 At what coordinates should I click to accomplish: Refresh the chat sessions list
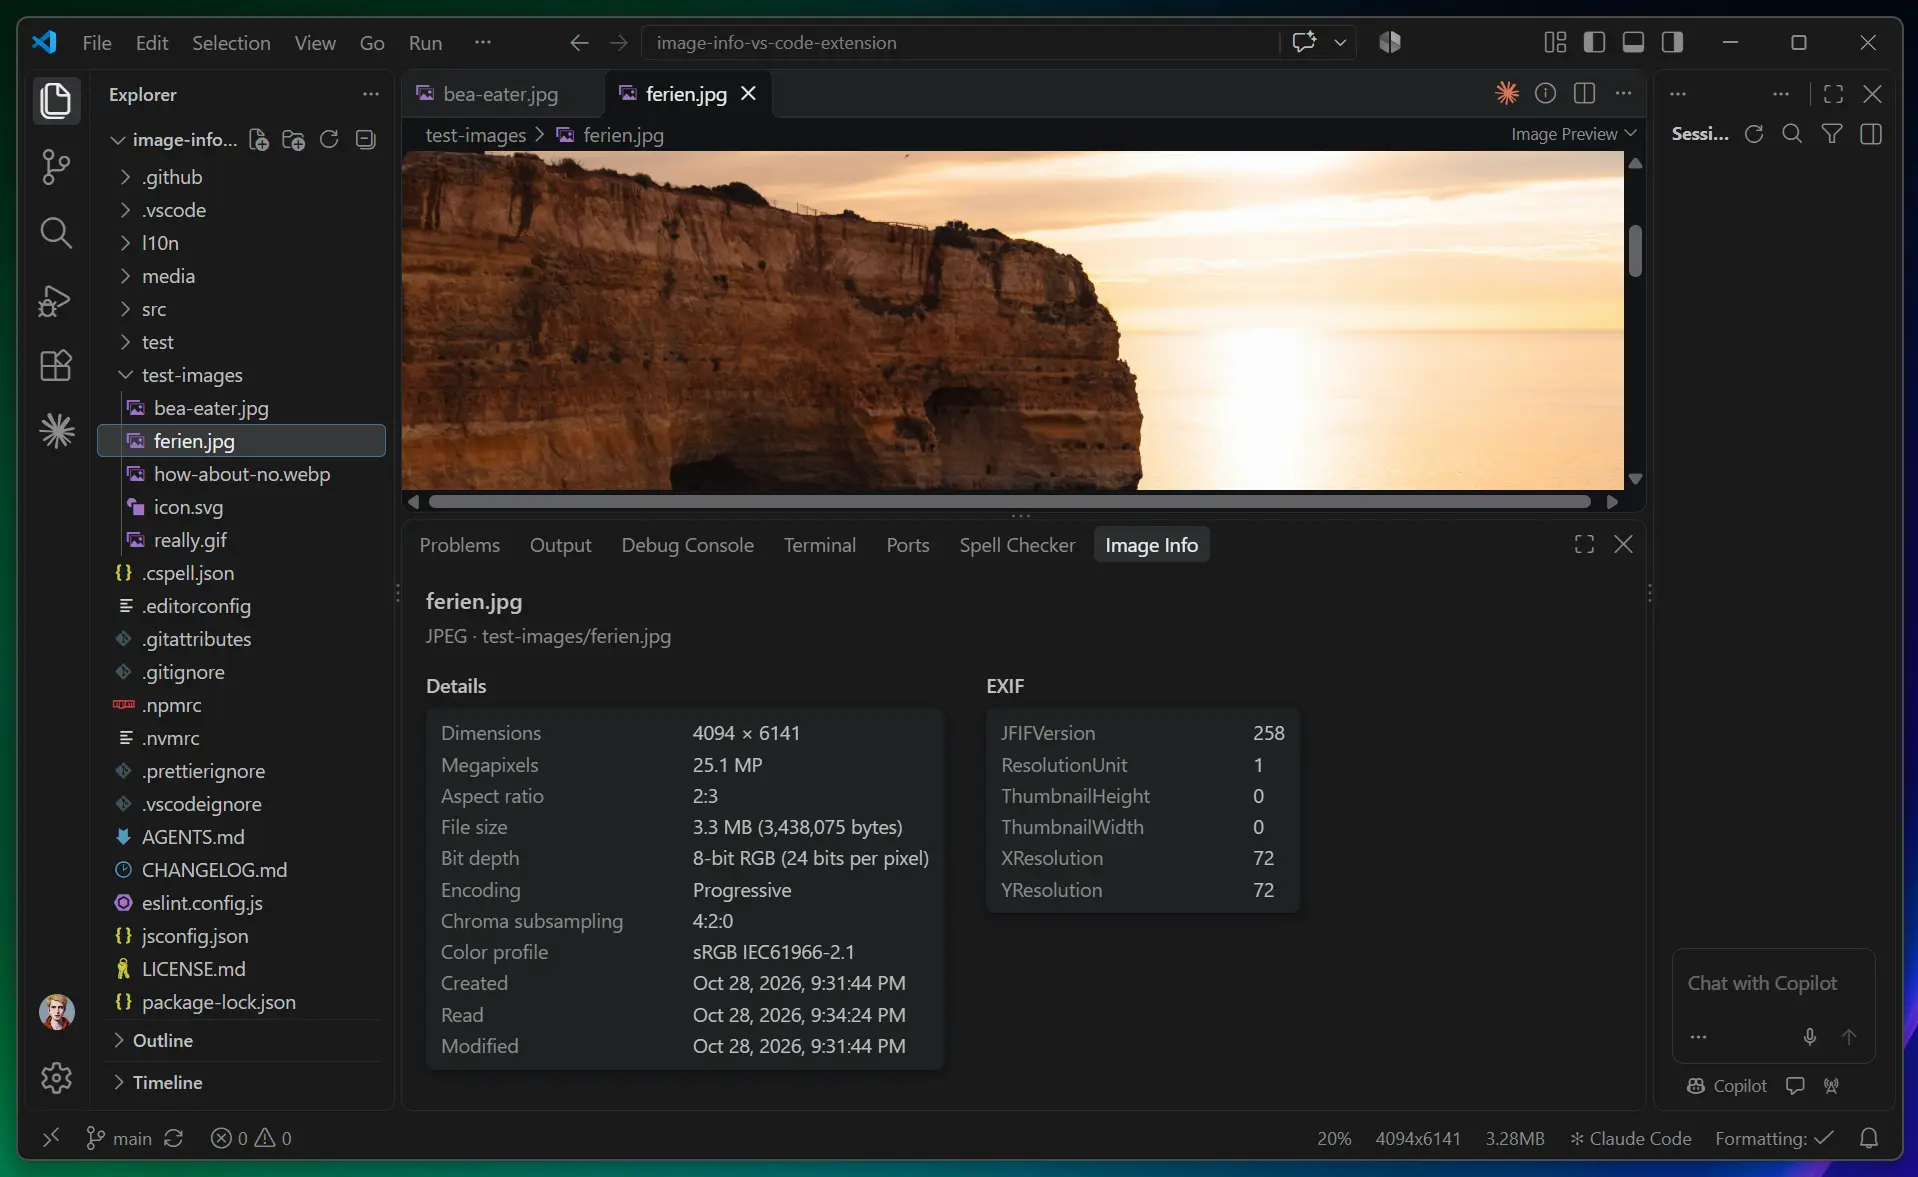(x=1754, y=134)
